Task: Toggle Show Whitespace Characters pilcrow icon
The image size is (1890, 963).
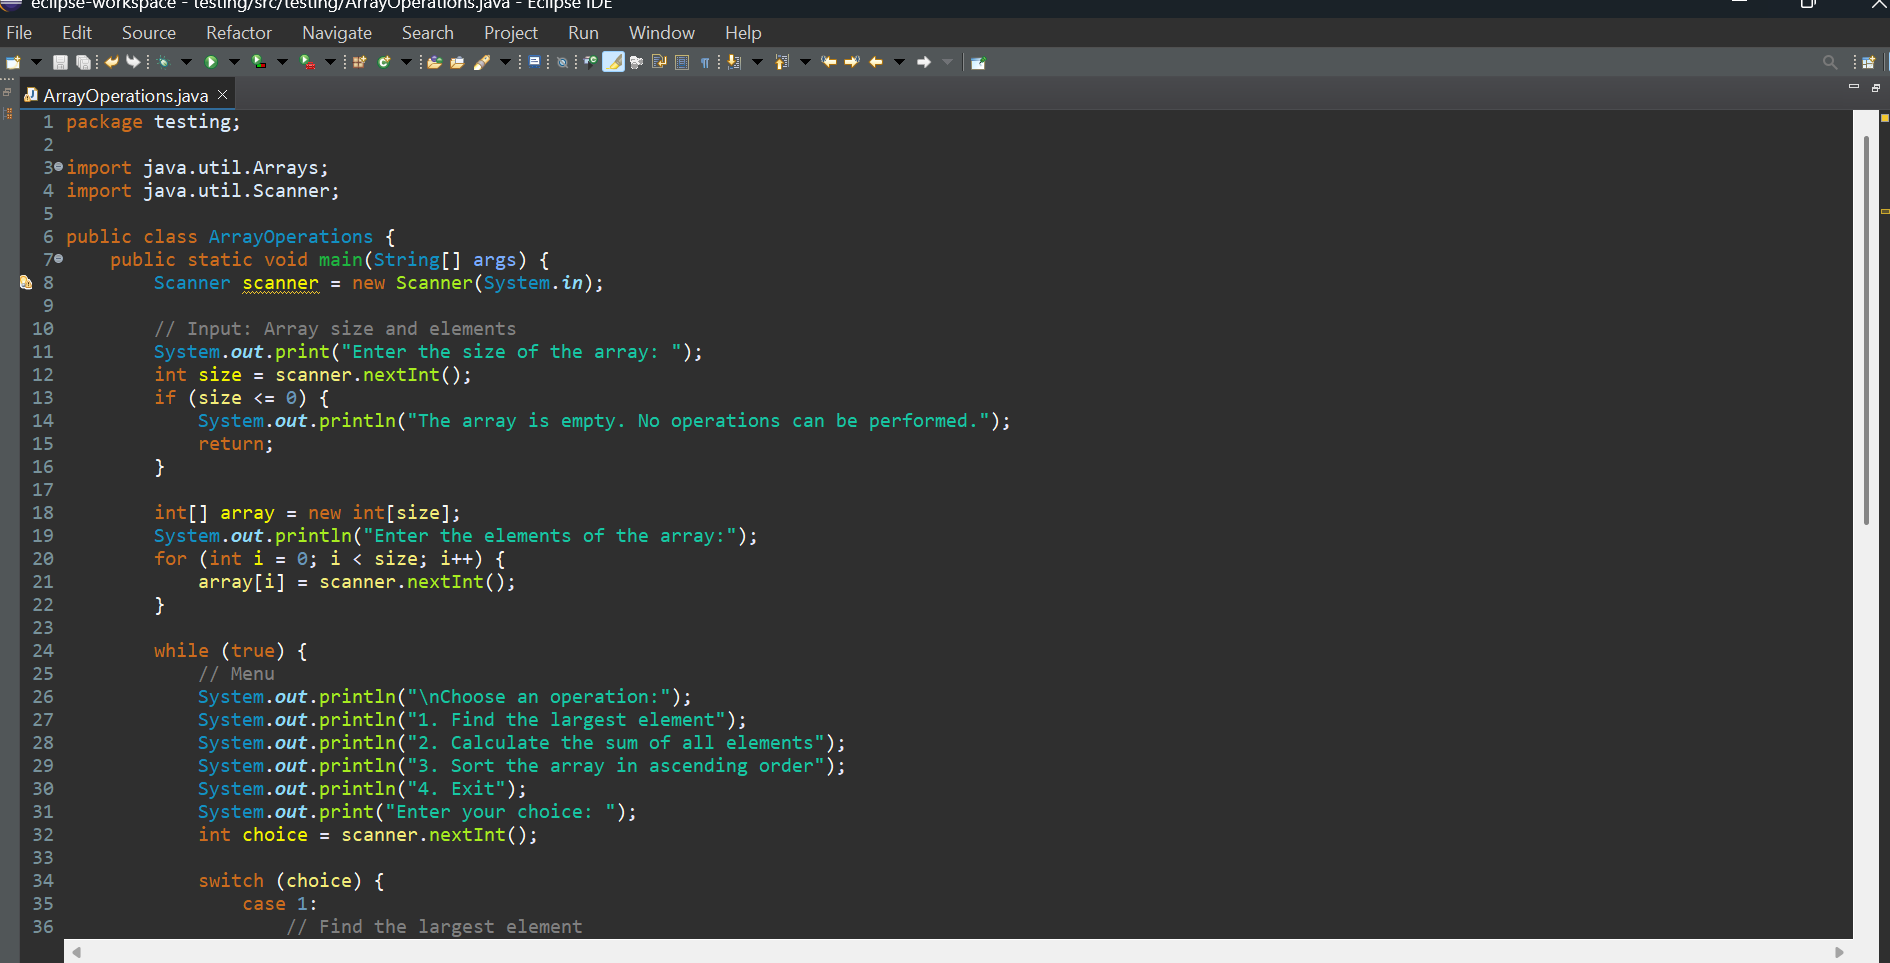Action: [x=705, y=62]
